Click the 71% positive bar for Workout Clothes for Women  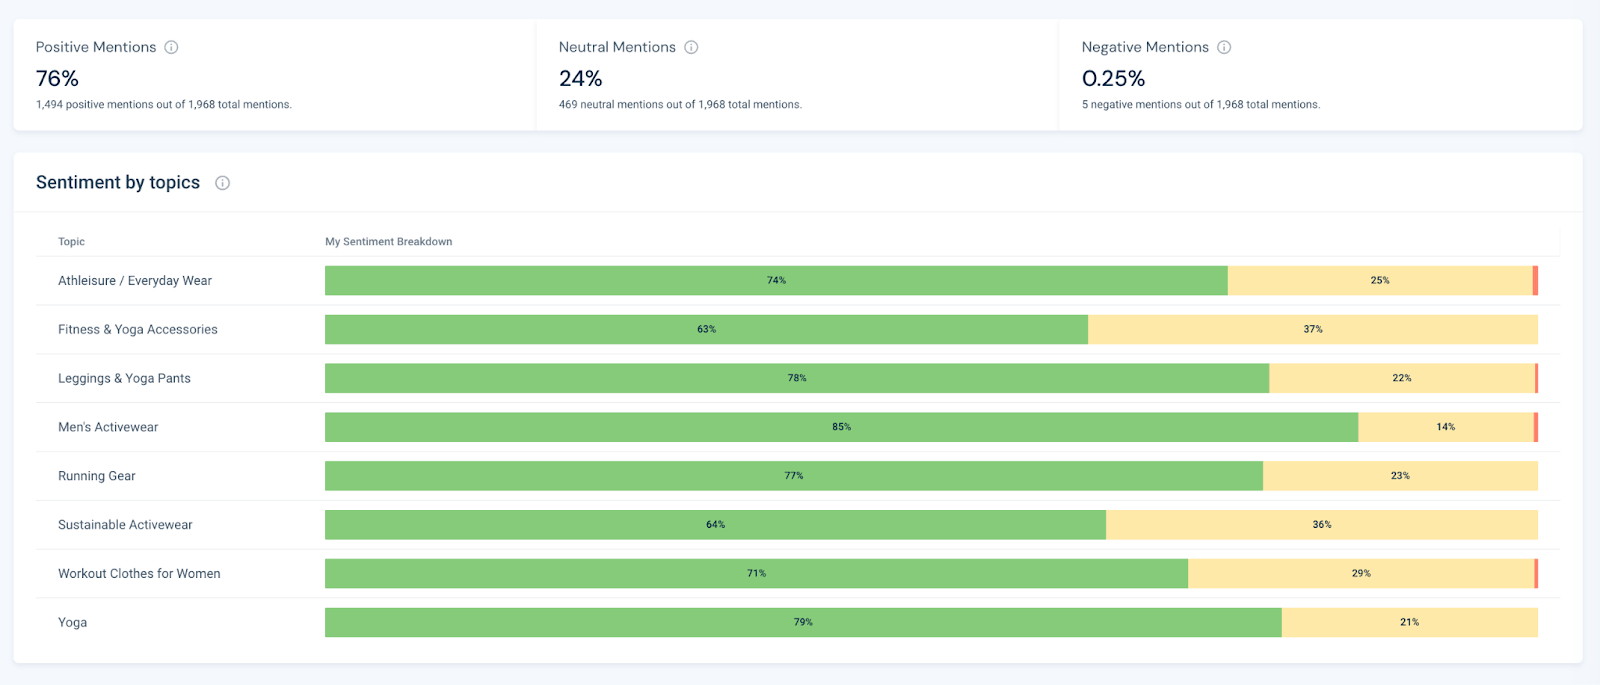coord(756,574)
